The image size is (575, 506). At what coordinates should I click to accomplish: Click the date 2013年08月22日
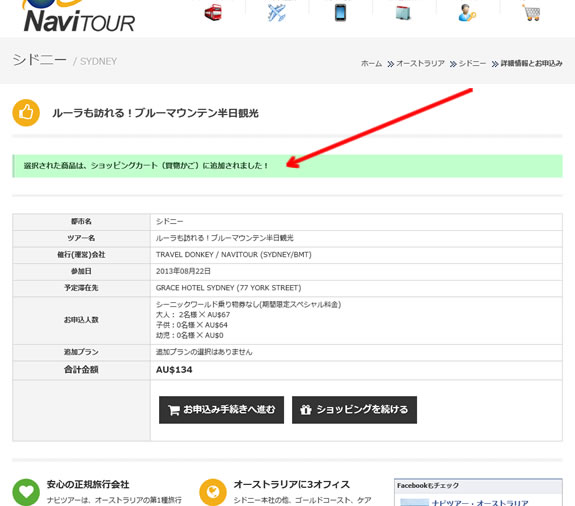(183, 271)
